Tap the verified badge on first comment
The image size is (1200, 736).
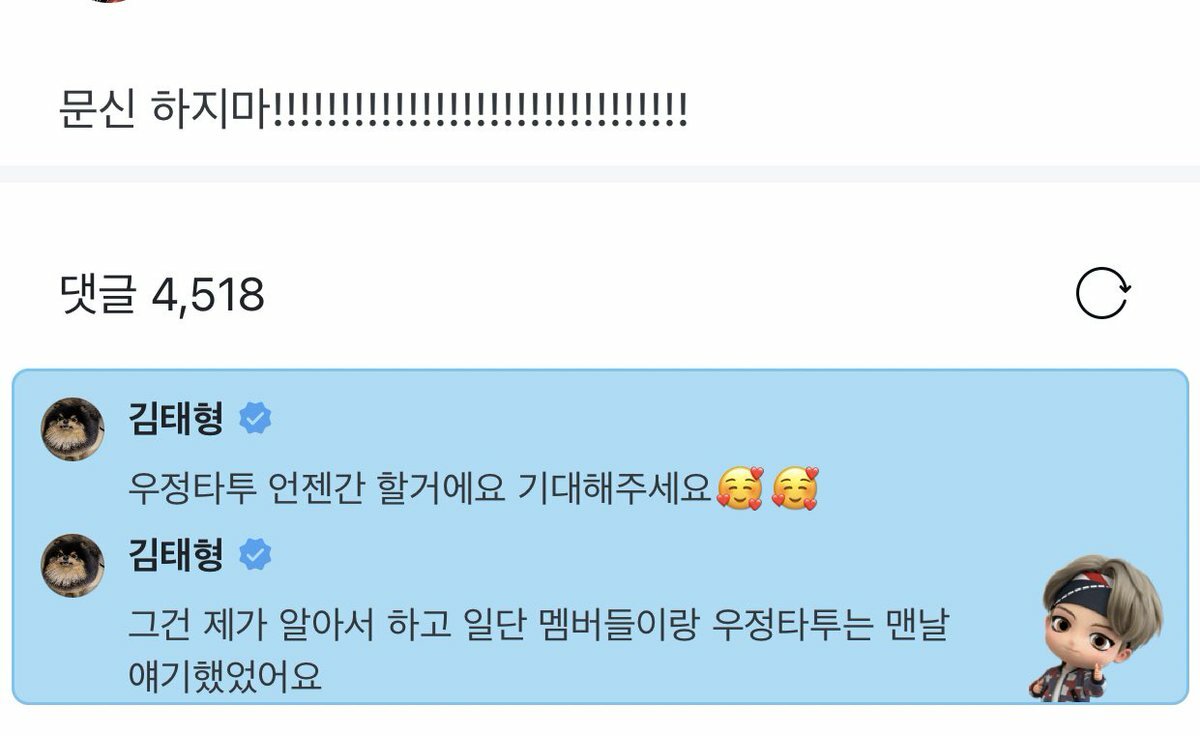coord(255,419)
